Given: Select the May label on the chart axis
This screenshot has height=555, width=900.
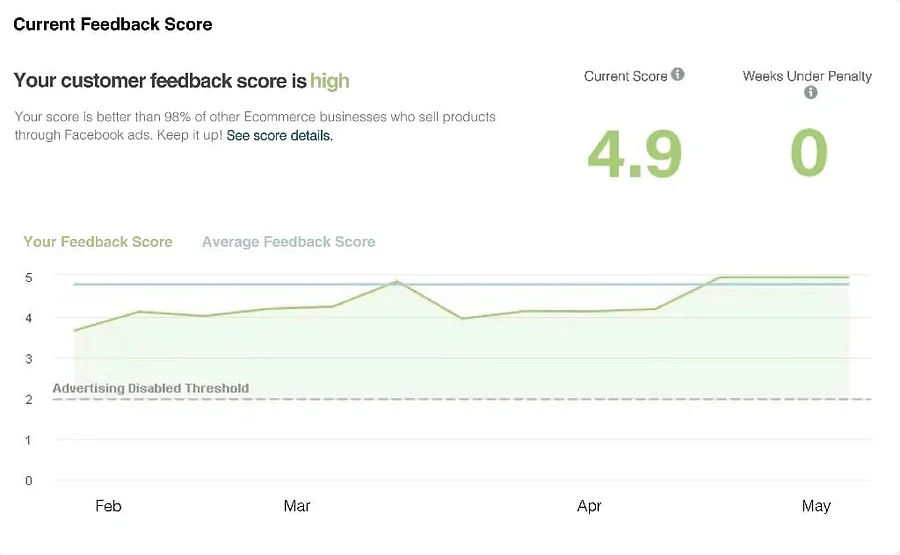Looking at the screenshot, I should [816, 506].
